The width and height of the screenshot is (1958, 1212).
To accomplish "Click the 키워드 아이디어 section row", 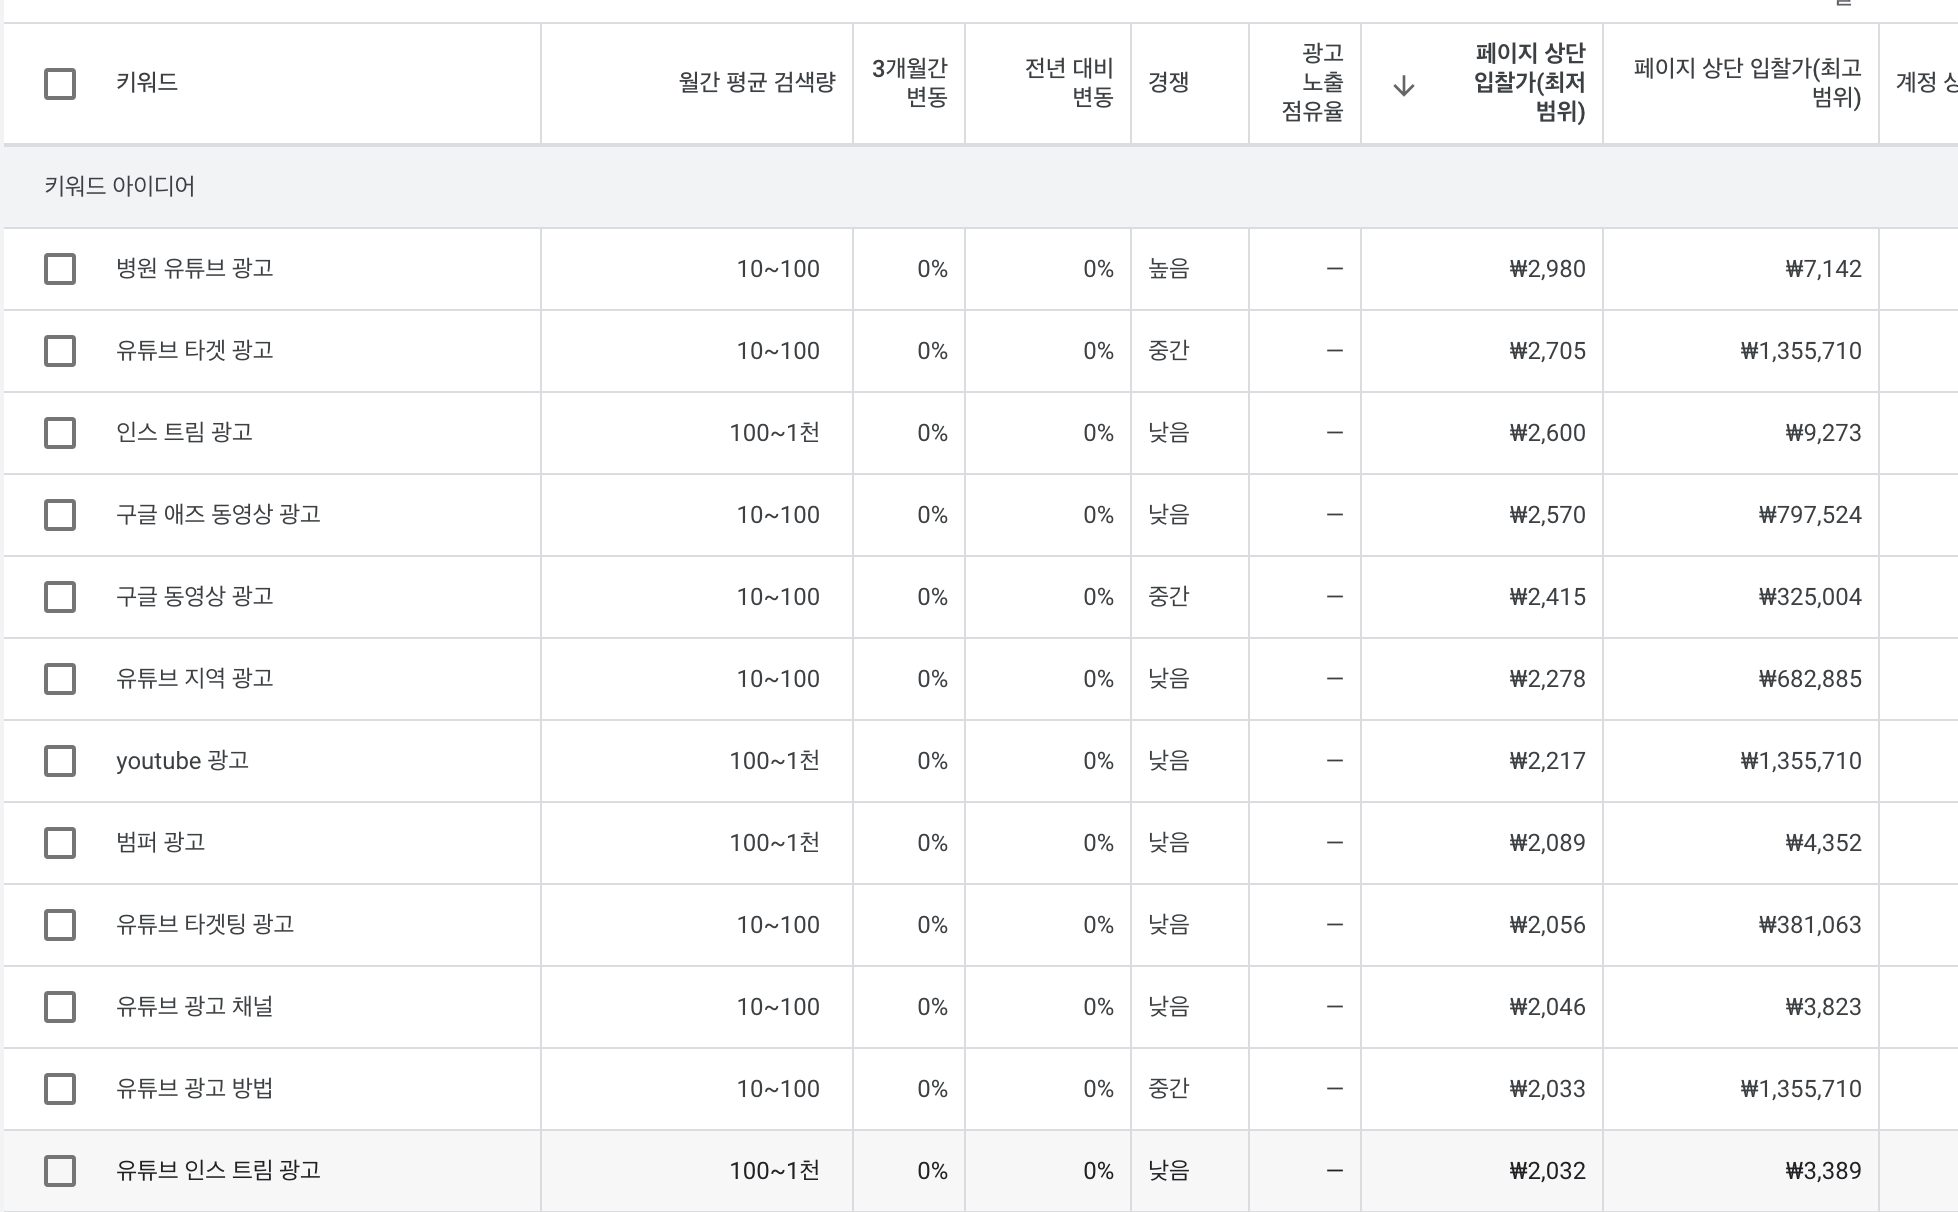I will coord(120,187).
